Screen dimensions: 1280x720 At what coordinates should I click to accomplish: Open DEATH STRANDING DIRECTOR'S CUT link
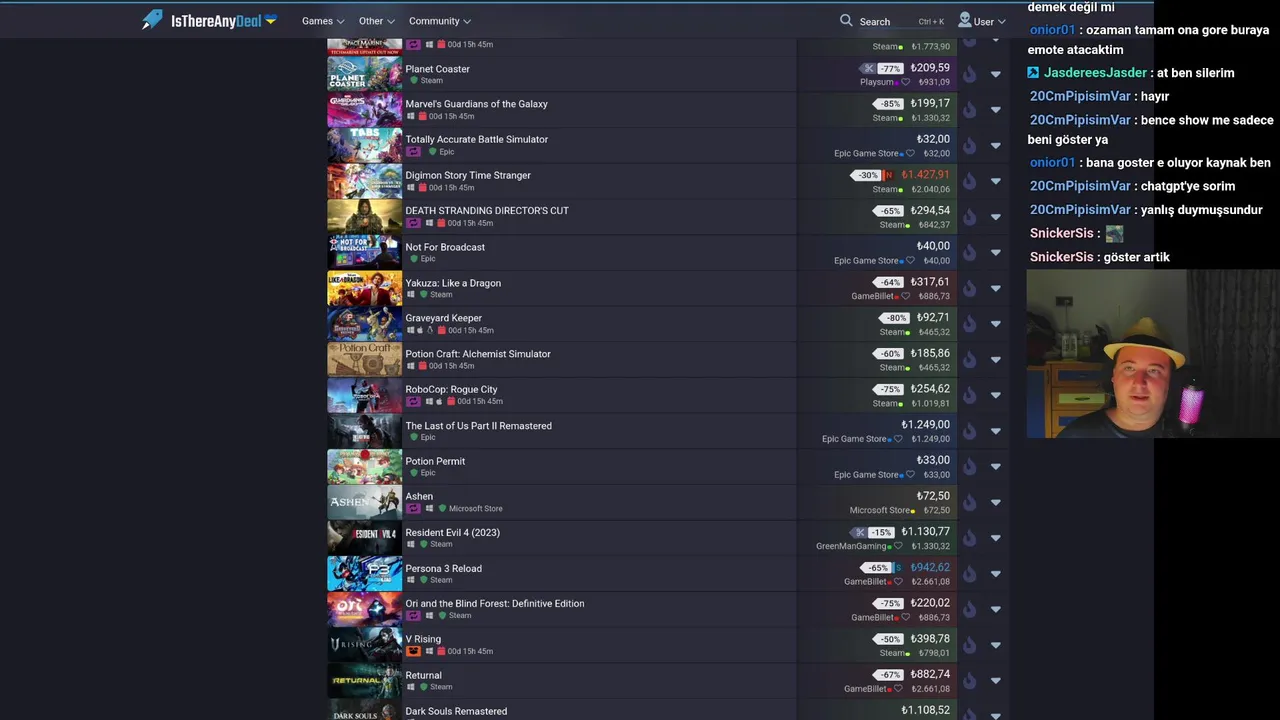[x=487, y=211]
